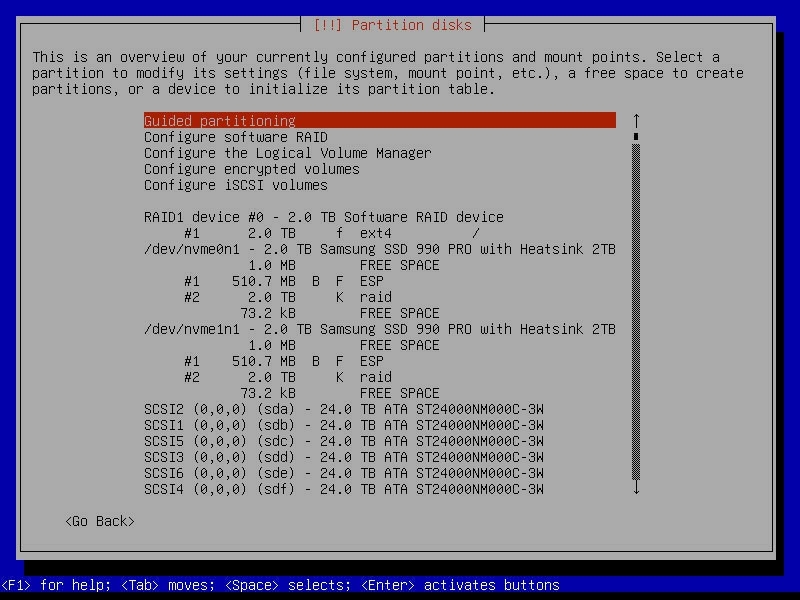
Task: Select the /dev/nvme1n1 Samsung SSD device
Action: (x=380, y=329)
